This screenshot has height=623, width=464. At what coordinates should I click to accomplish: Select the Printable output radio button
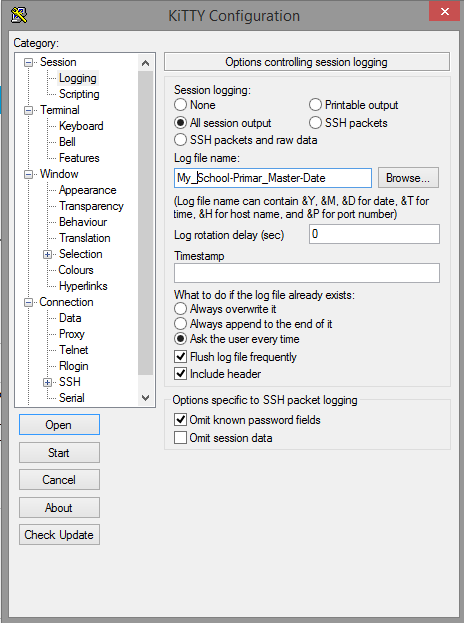[315, 105]
